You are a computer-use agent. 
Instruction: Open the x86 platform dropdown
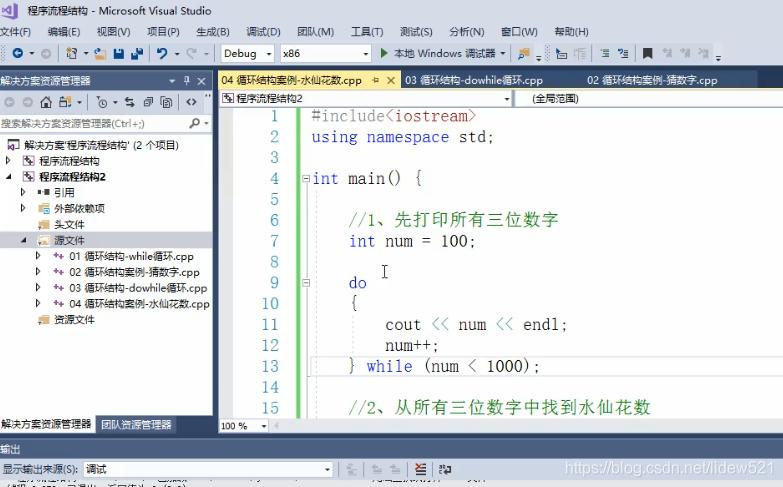326,53
